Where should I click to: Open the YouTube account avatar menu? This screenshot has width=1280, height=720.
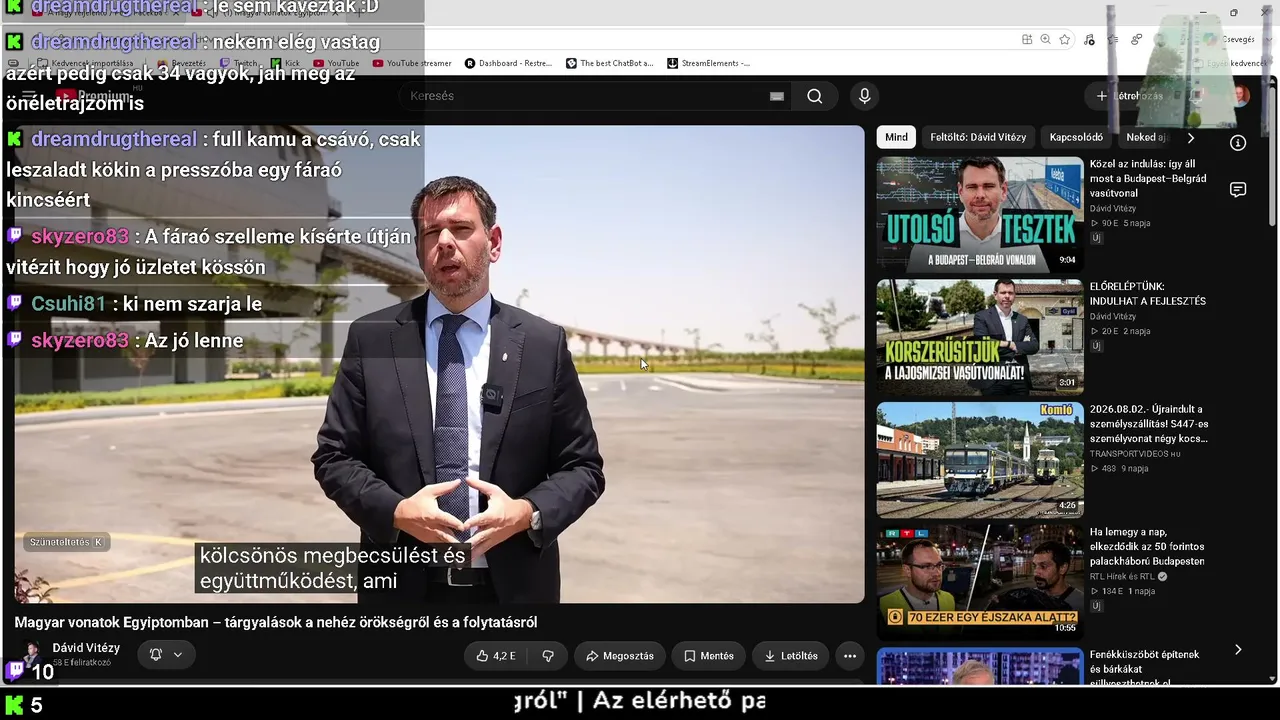coord(1240,96)
